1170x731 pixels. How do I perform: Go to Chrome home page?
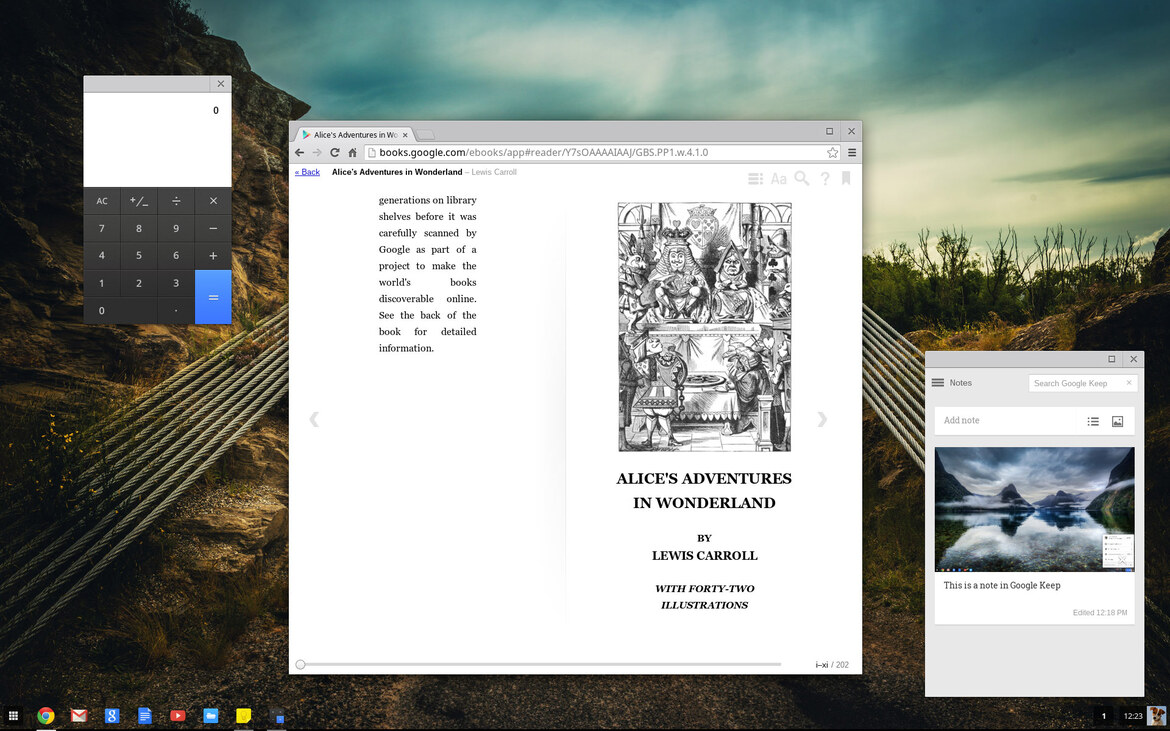352,152
